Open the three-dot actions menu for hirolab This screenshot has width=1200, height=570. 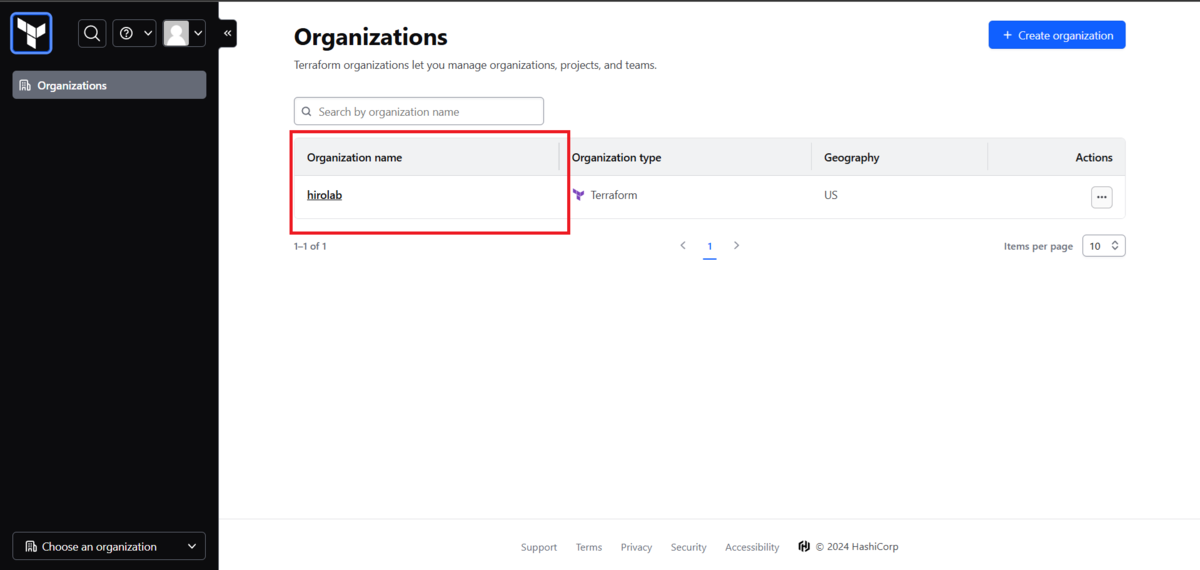(1101, 197)
